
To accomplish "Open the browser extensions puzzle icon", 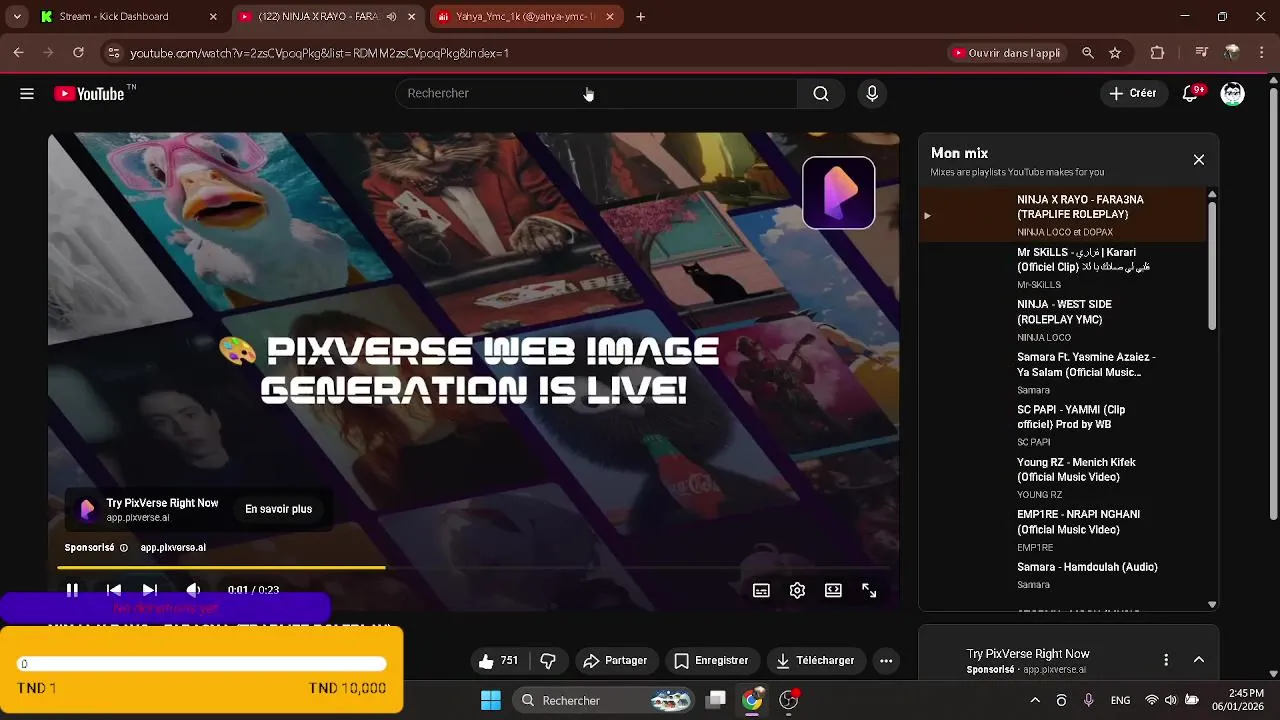I will click(1157, 53).
